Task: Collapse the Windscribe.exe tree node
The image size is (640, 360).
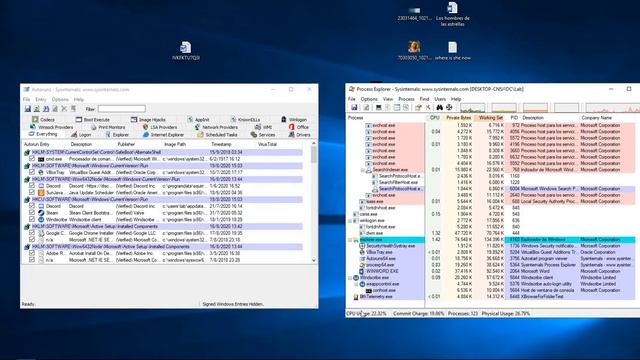Action: pyautogui.click(x=350, y=278)
